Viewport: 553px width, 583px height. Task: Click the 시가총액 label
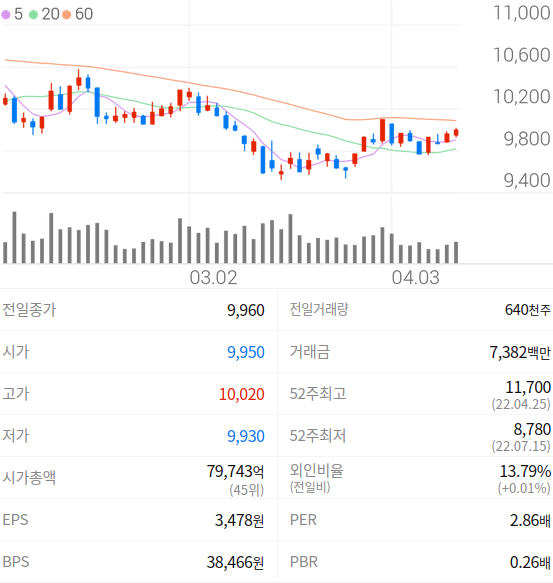tap(29, 478)
